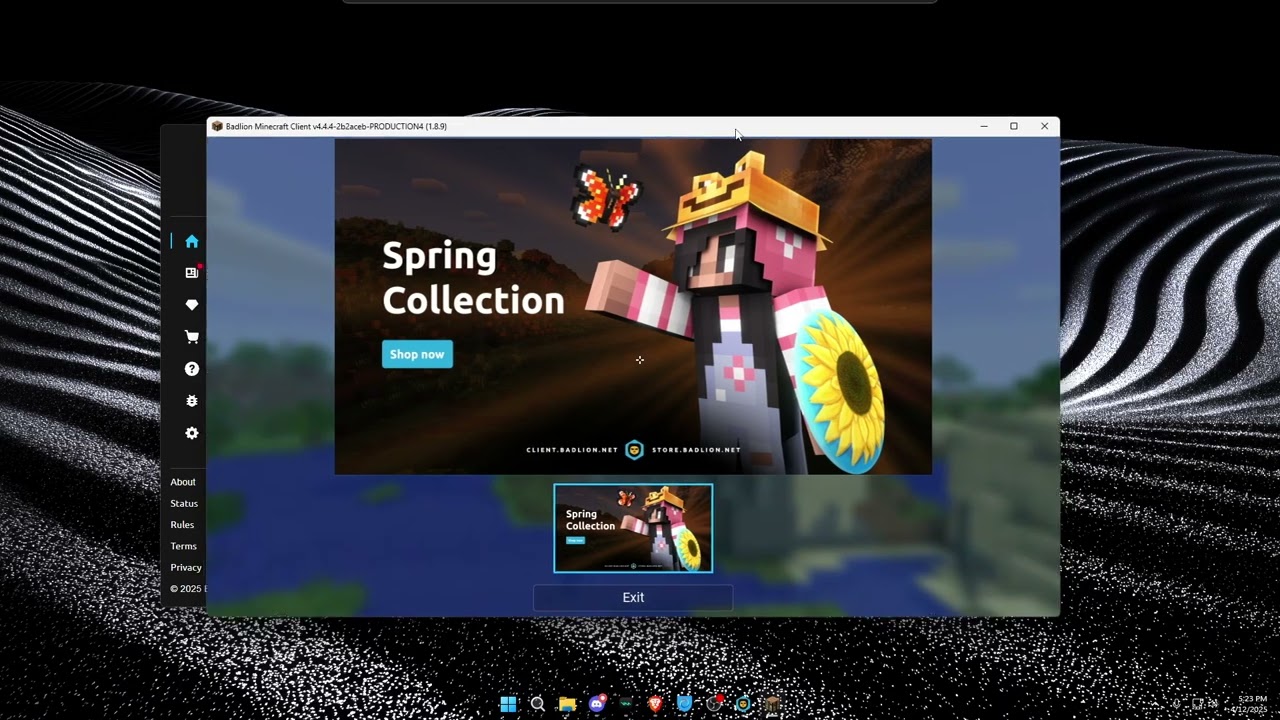The height and width of the screenshot is (720, 1280).
Task: Minimize the Badlion Minecraft Client window
Action: click(x=984, y=126)
